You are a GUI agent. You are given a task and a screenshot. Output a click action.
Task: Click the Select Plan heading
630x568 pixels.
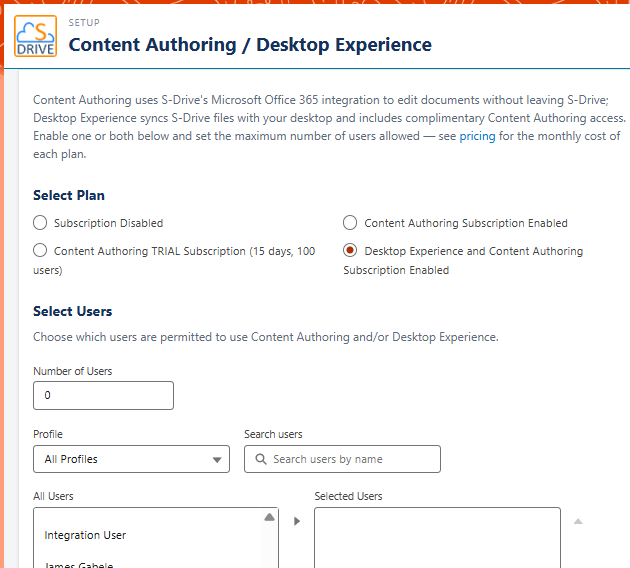(x=69, y=195)
